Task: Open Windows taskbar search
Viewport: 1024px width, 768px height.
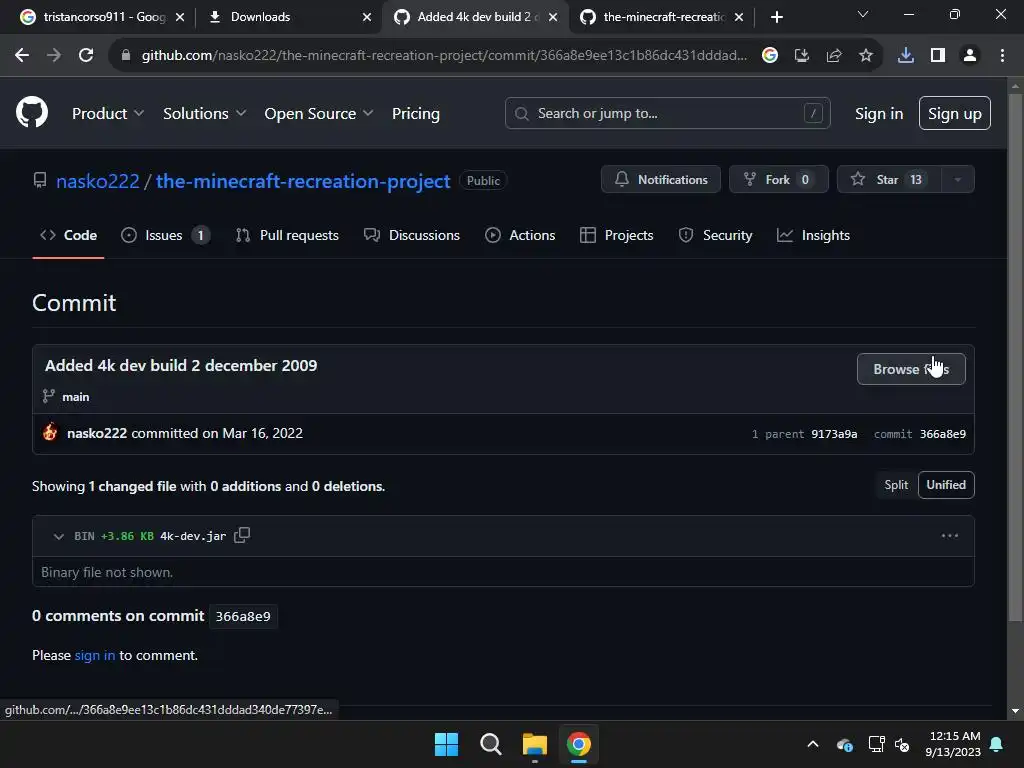Action: (490, 744)
